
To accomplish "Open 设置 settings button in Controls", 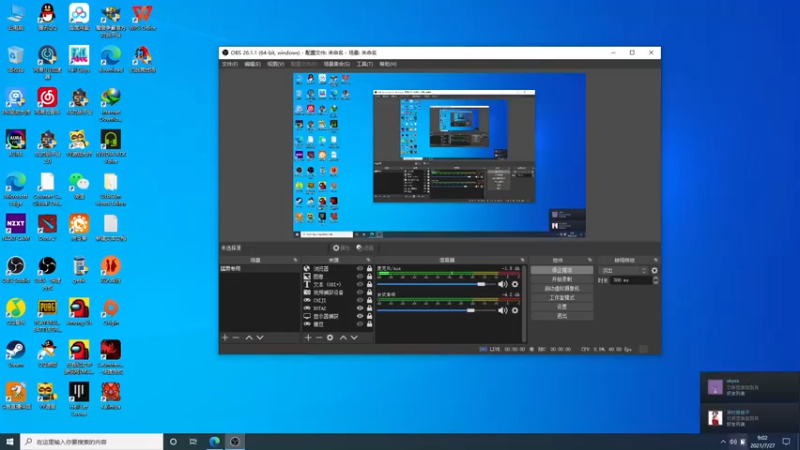I will coord(562,307).
